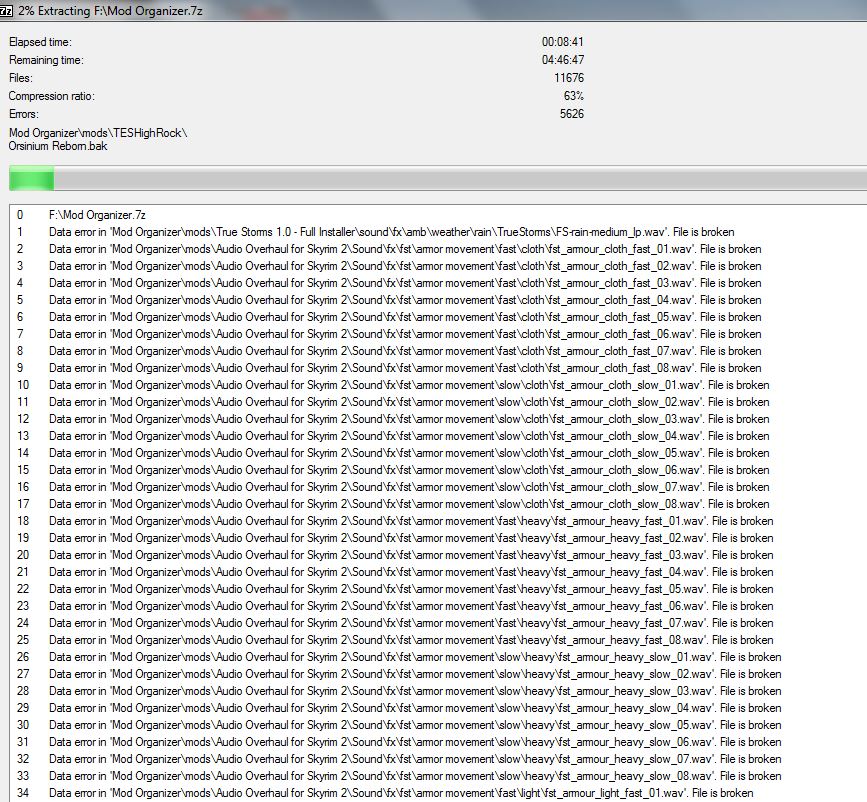This screenshot has height=802, width=867.
Task: Select the "Elapsed time:" label
Action: click(40, 42)
